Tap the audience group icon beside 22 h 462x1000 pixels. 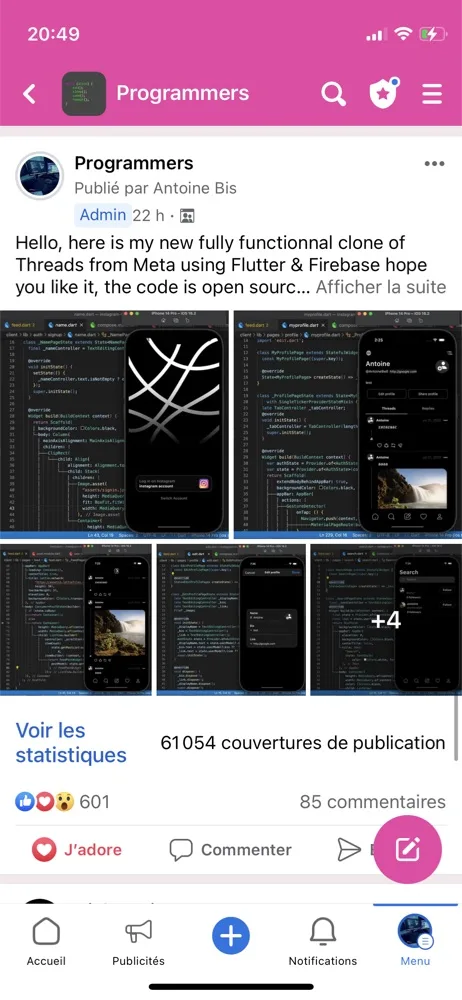point(187,216)
